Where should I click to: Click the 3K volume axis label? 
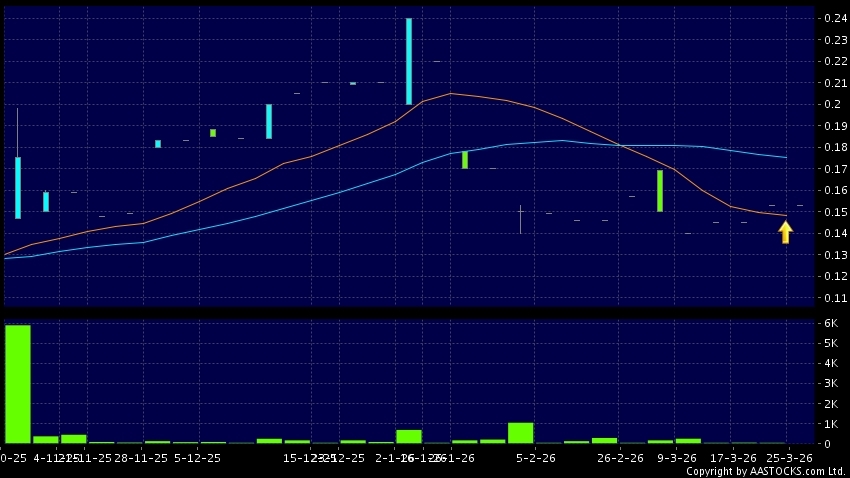[x=830, y=383]
